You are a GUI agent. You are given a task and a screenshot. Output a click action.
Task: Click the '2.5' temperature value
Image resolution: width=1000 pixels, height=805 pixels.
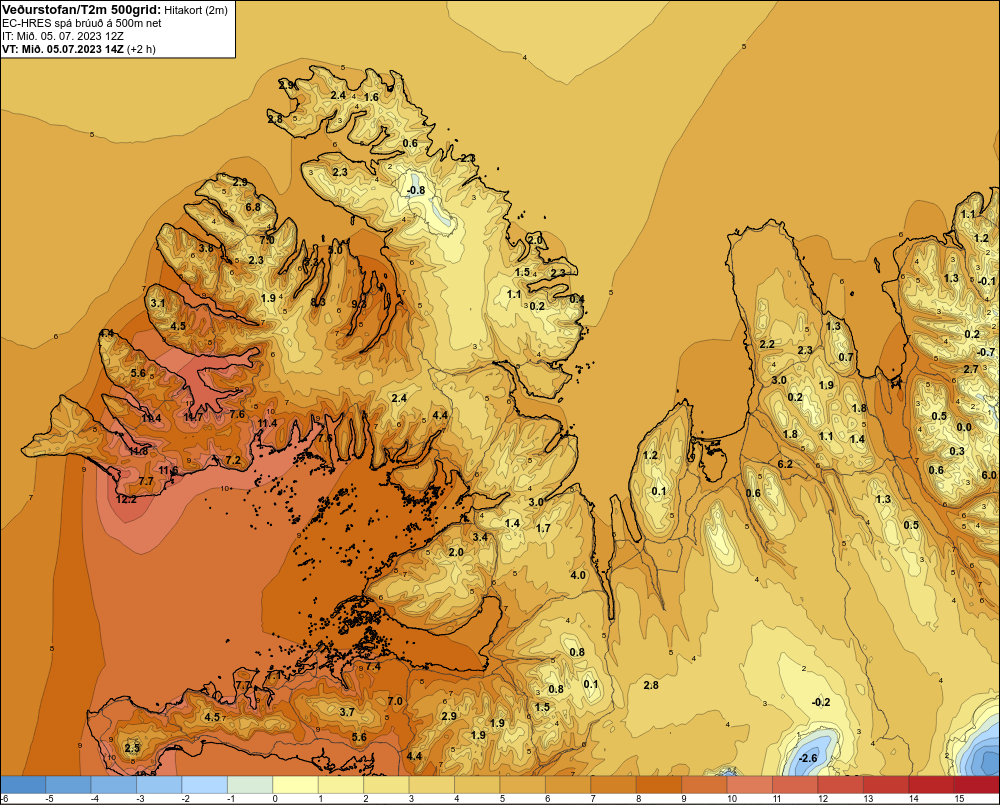pyautogui.click(x=132, y=748)
